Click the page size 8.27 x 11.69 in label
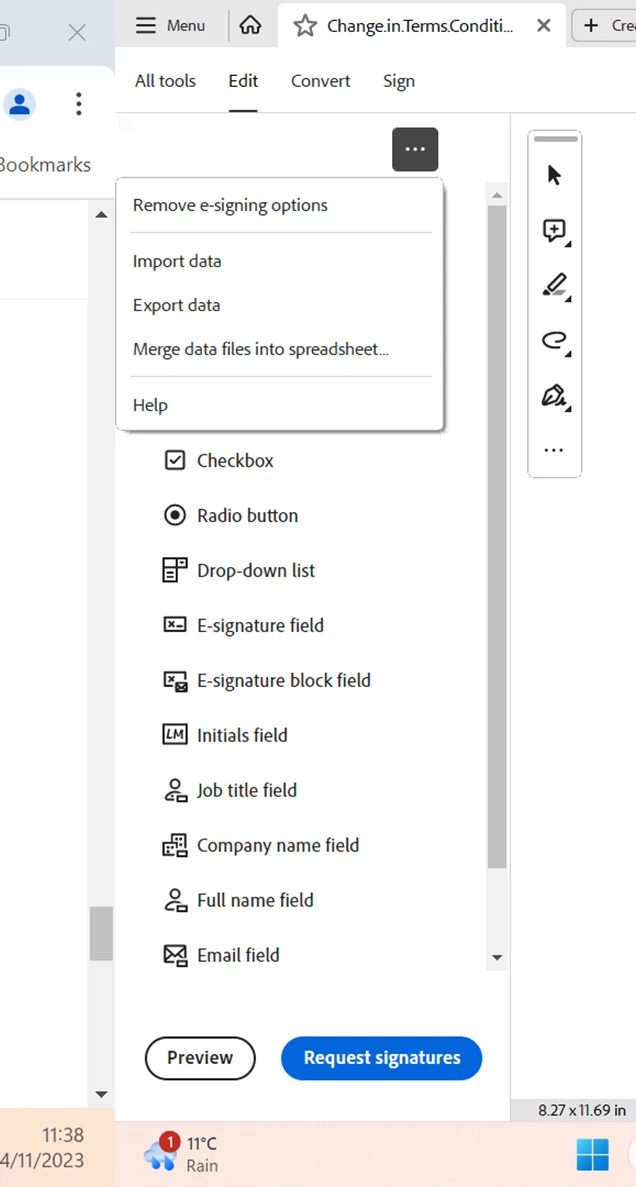The image size is (636, 1187). tap(582, 1111)
